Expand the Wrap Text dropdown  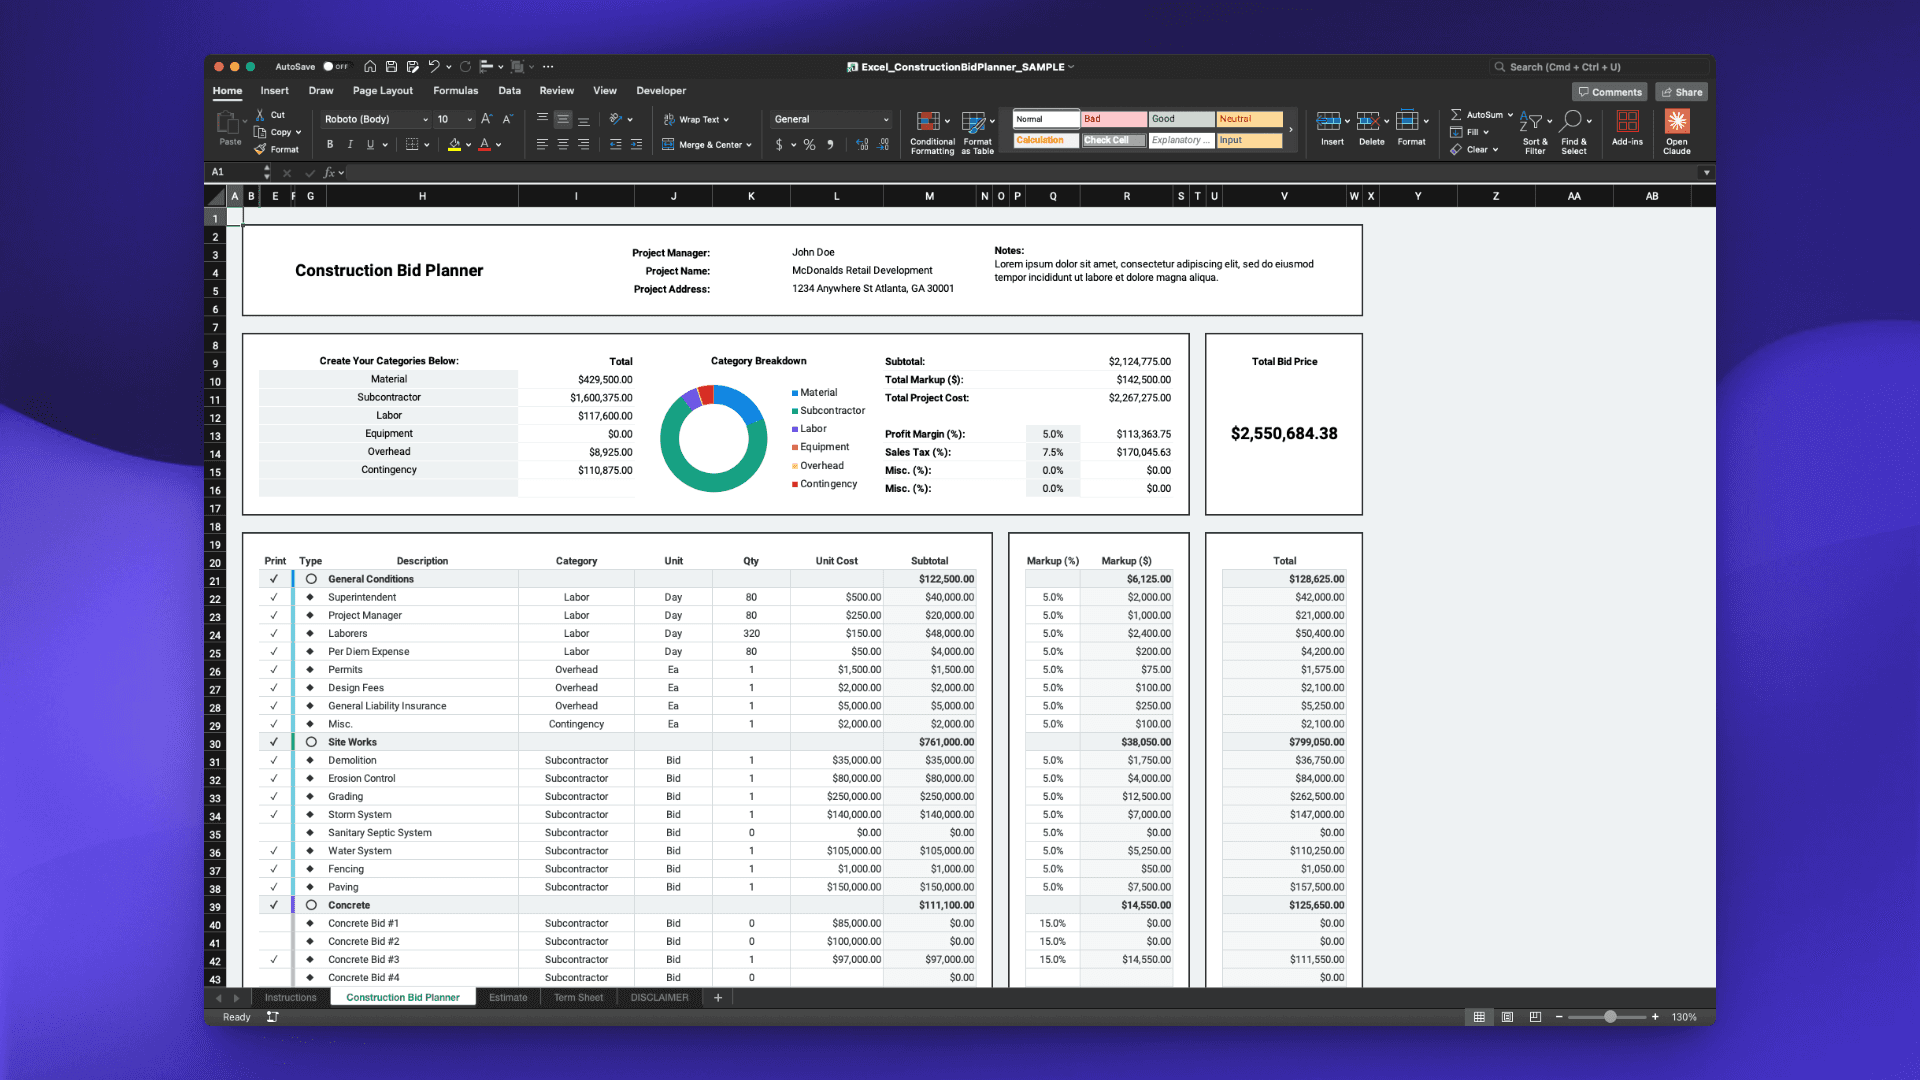726,119
